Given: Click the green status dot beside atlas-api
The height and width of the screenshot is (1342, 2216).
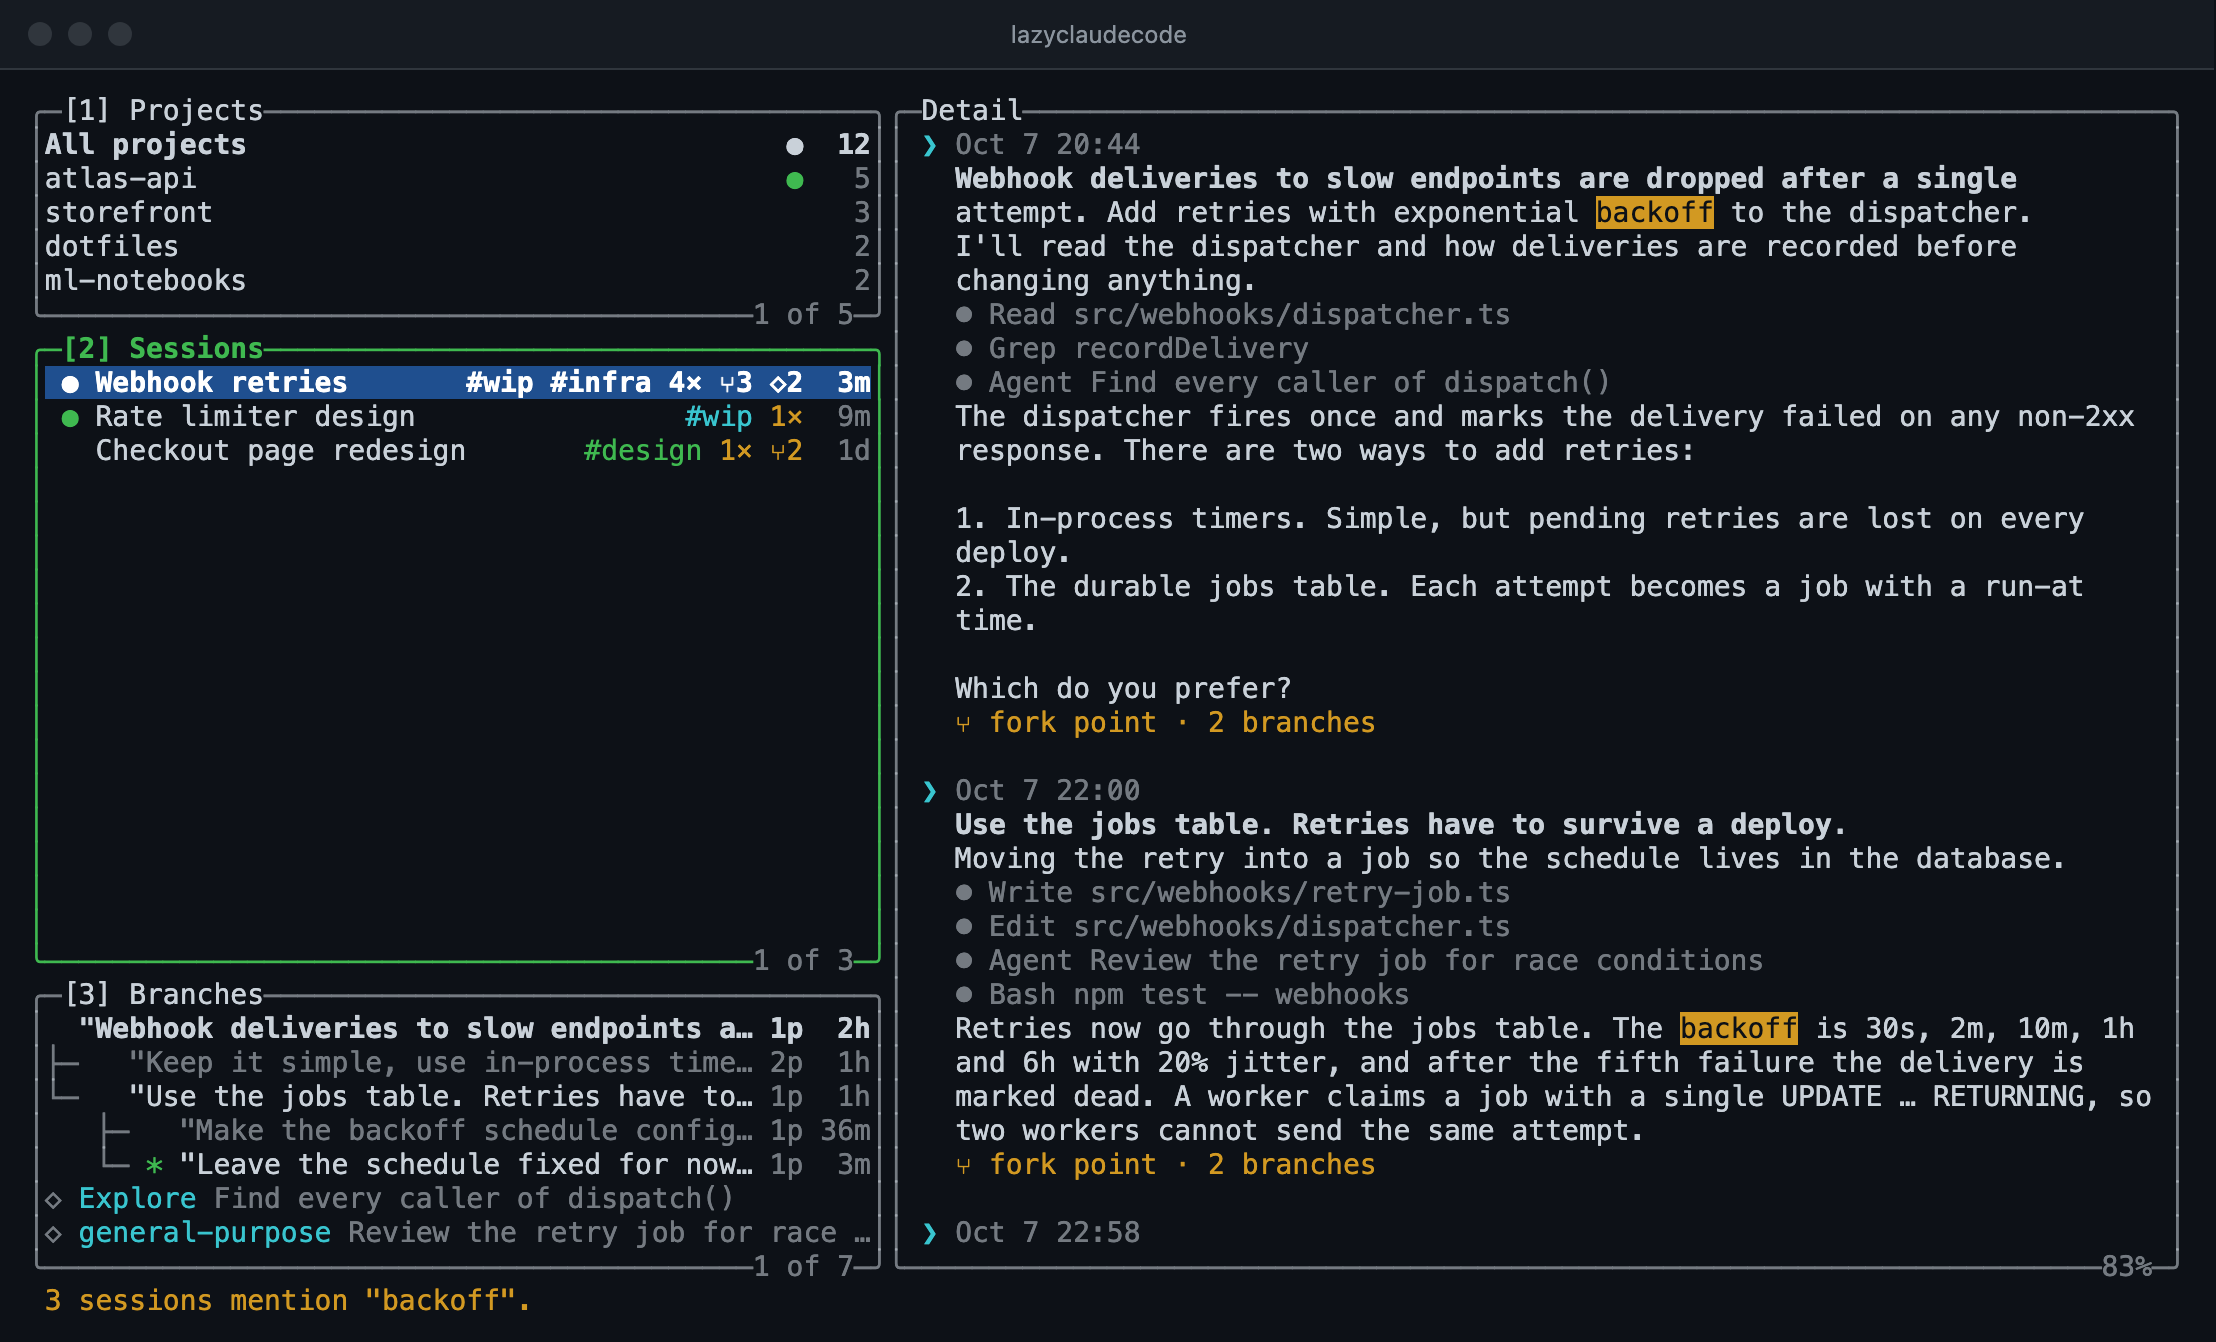Looking at the screenshot, I should point(795,180).
